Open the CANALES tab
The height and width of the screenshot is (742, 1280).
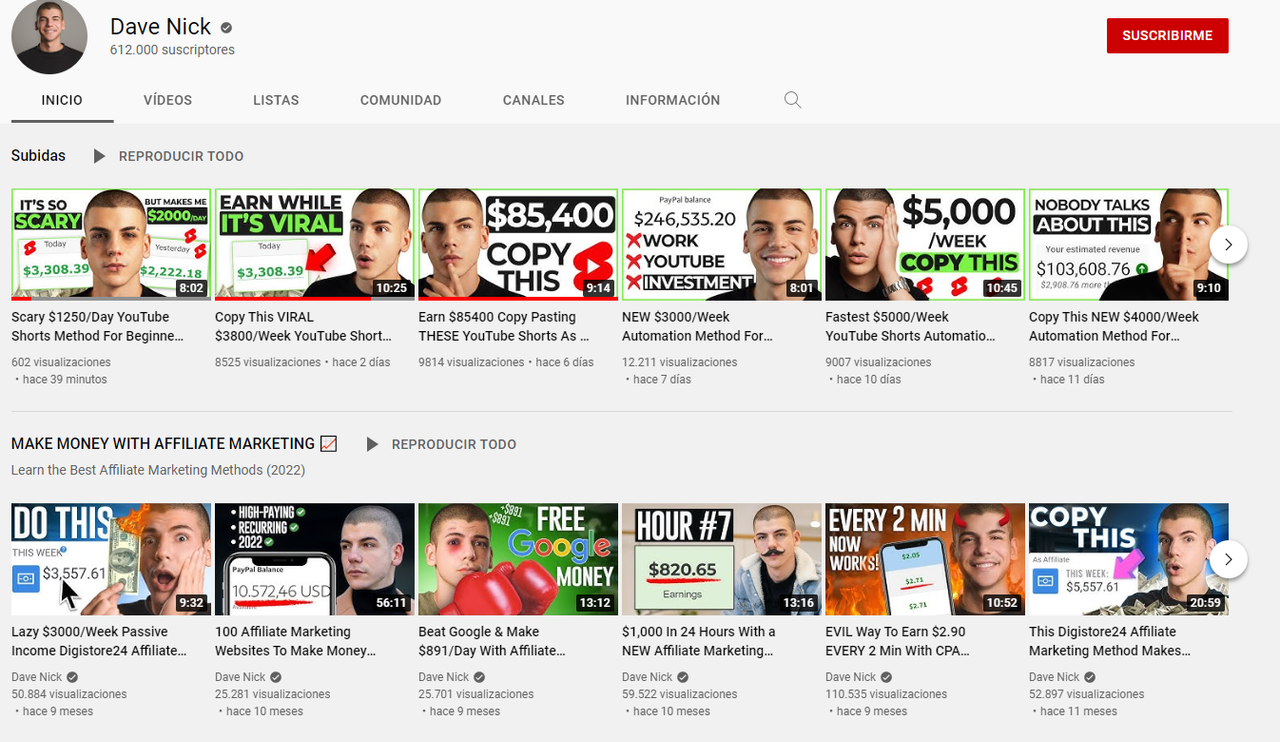click(534, 100)
